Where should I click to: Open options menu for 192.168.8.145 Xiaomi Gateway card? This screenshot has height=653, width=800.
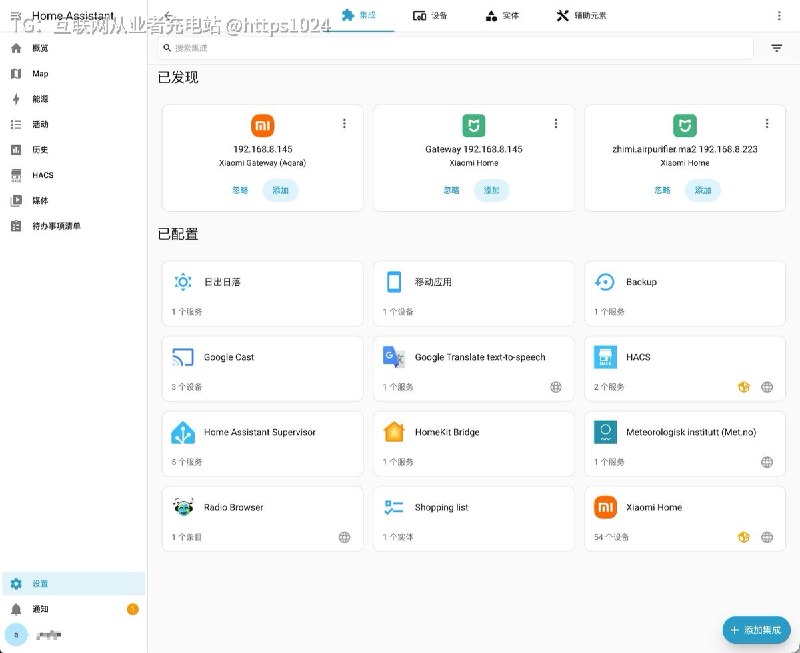point(344,123)
